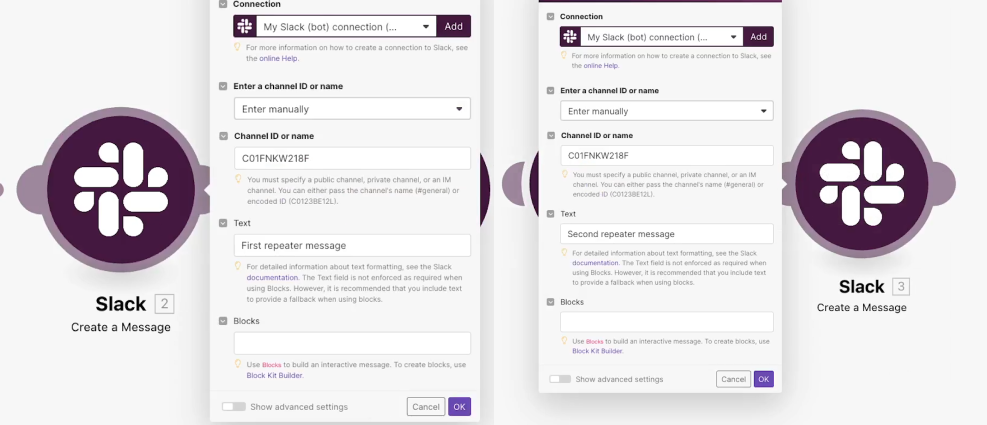Open Slack documentation link in left panel

(273, 277)
